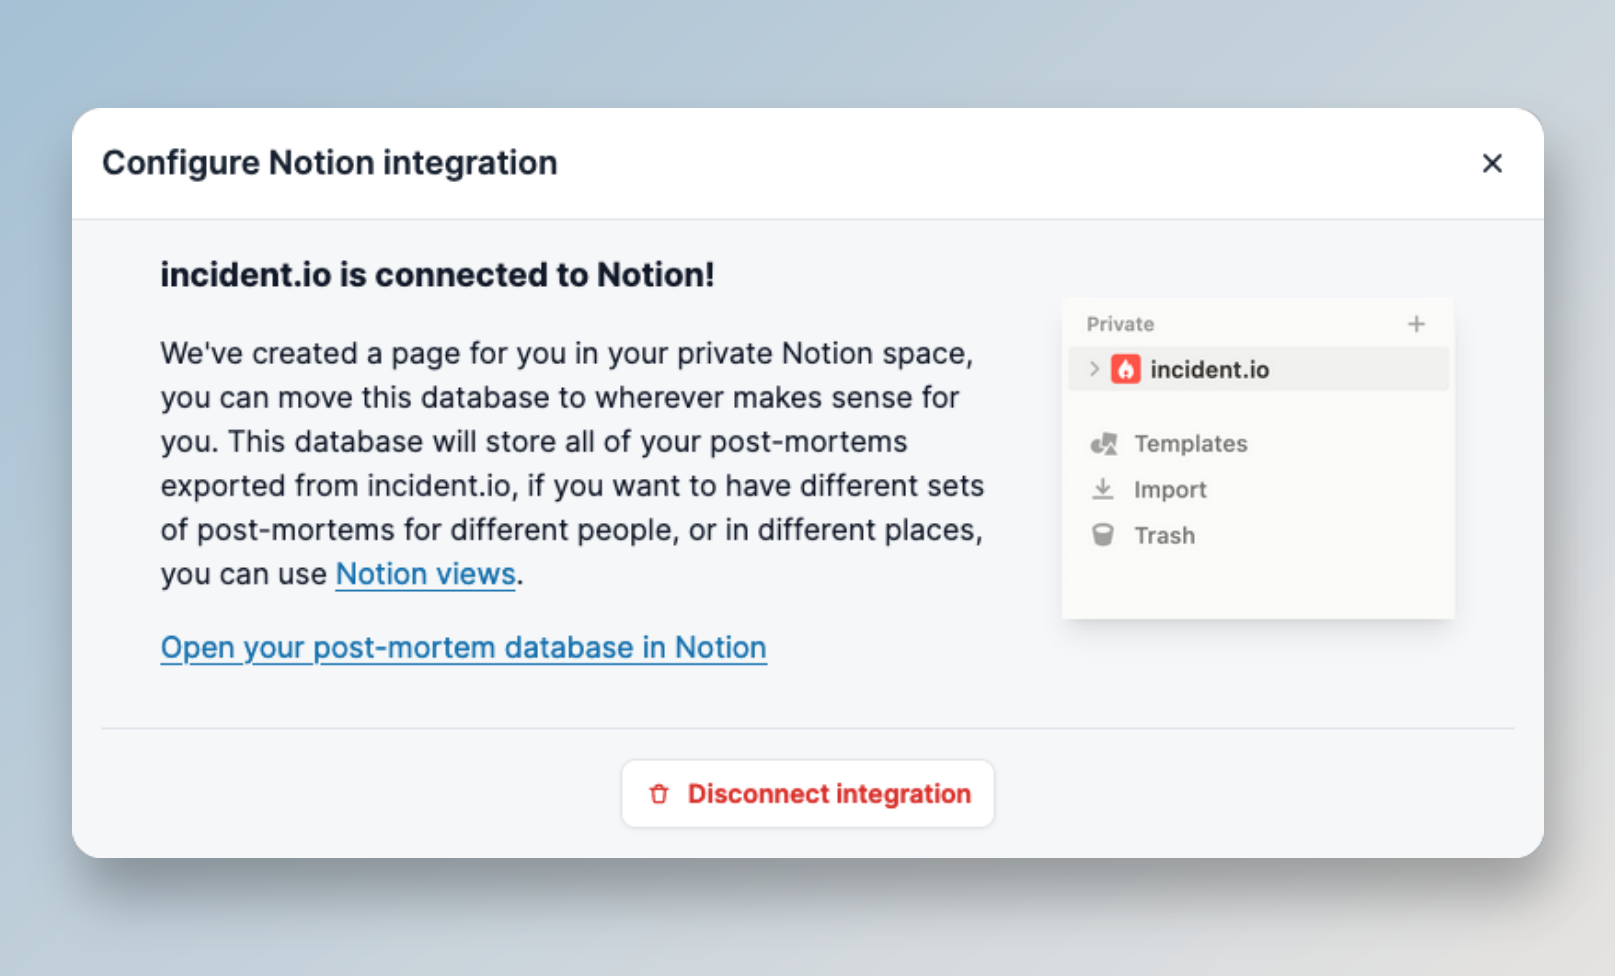Close the Configure Notion integration dialog

point(1492,163)
